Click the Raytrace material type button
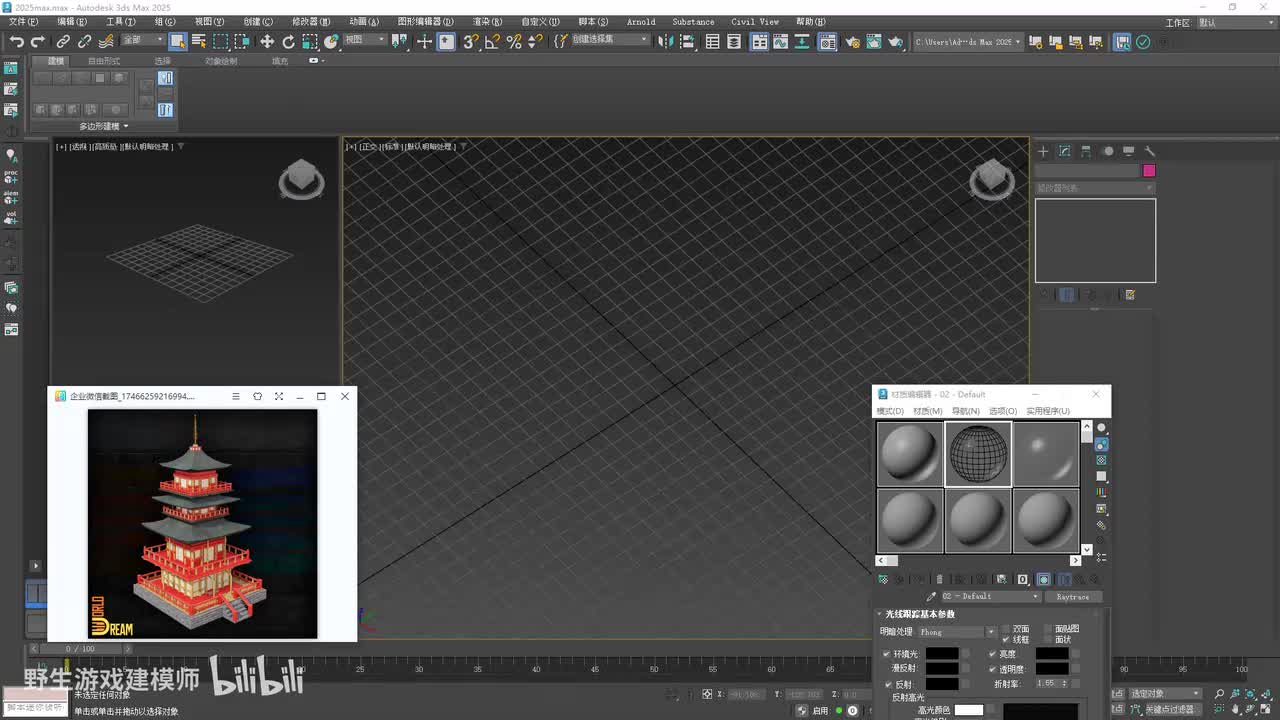 (1072, 597)
